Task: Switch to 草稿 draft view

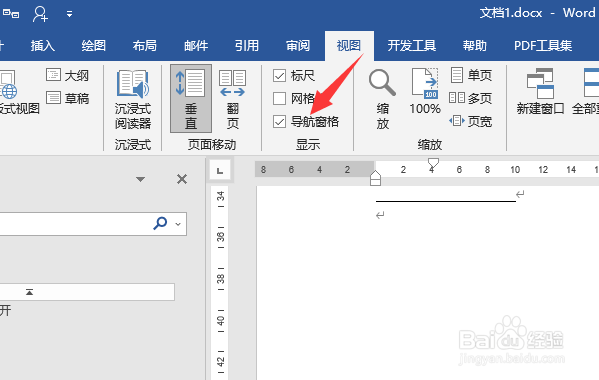Action: (68, 98)
